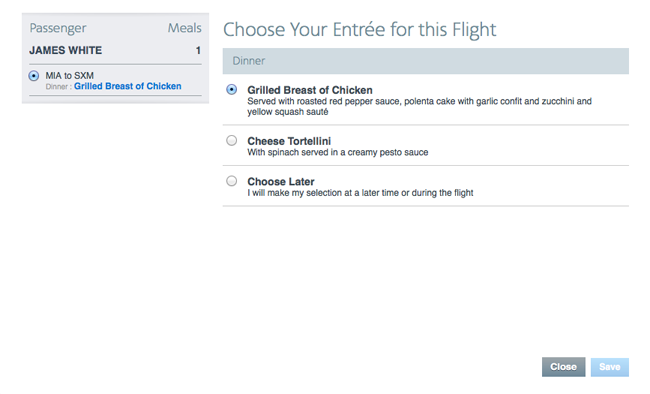
Task: Click the Choose Later option title
Action: tap(281, 182)
